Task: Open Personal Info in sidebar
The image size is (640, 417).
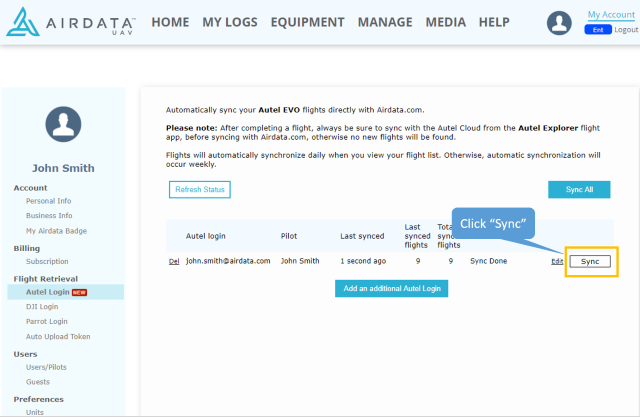Action: coord(49,201)
